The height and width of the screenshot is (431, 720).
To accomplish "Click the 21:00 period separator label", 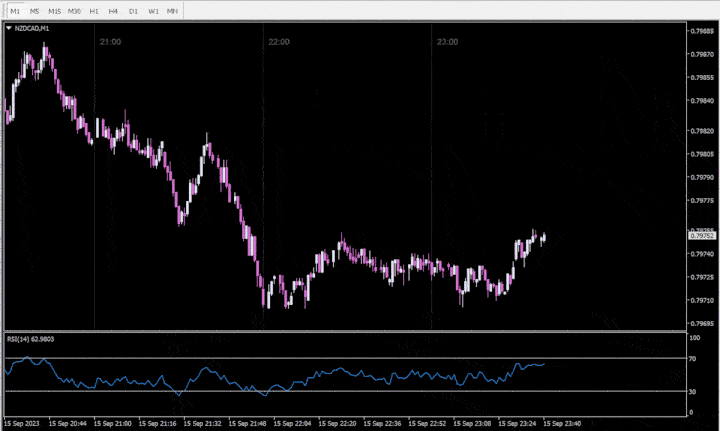I will point(111,42).
